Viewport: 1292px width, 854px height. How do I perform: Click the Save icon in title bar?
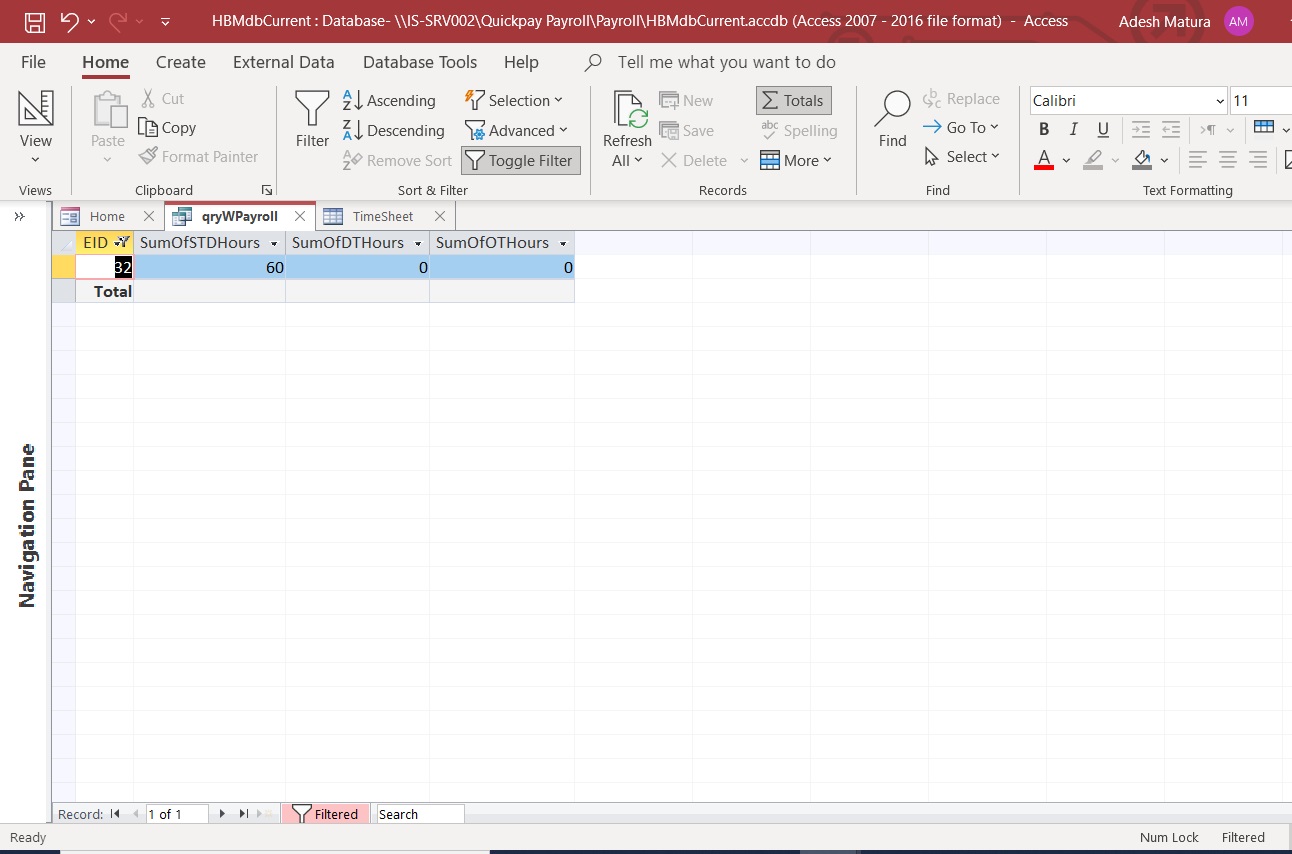[x=34, y=21]
